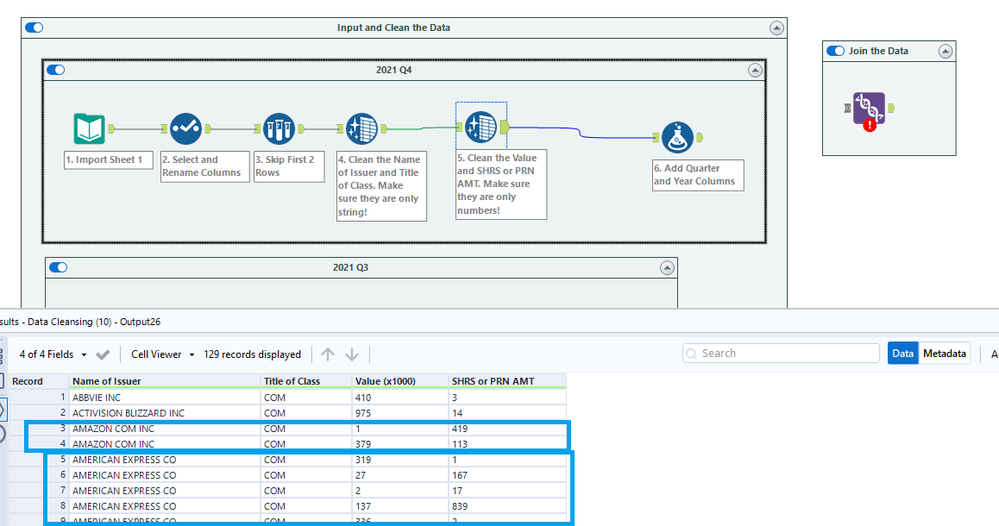Collapse the Input and Clean the Data container

776,28
